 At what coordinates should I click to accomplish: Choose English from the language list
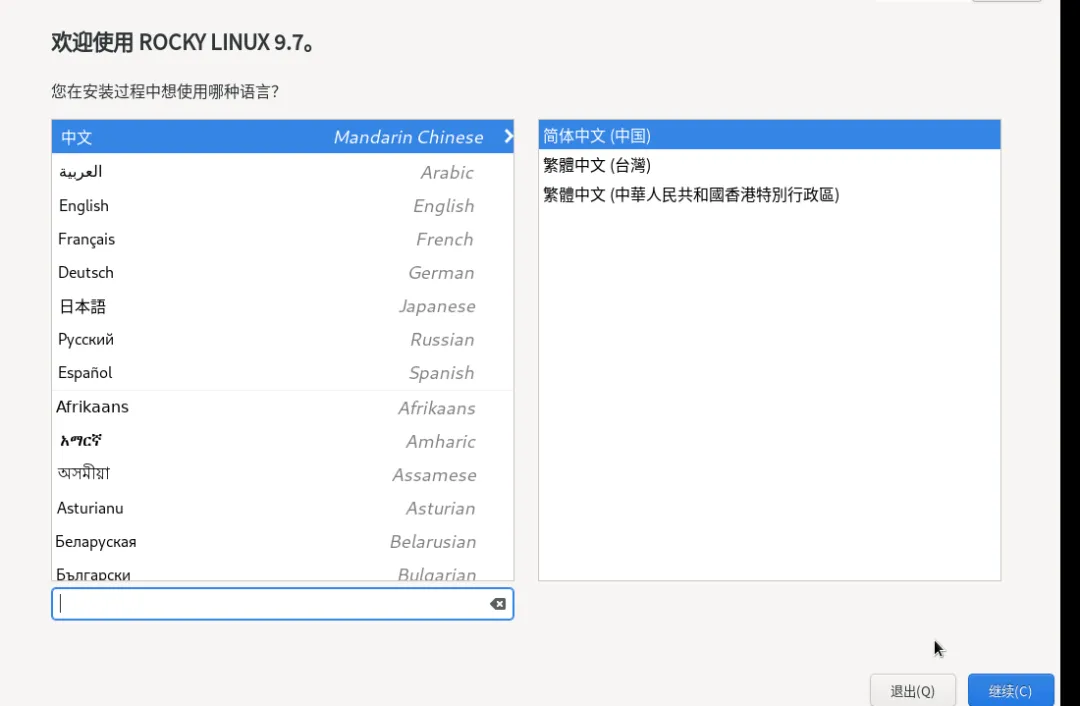(x=282, y=205)
